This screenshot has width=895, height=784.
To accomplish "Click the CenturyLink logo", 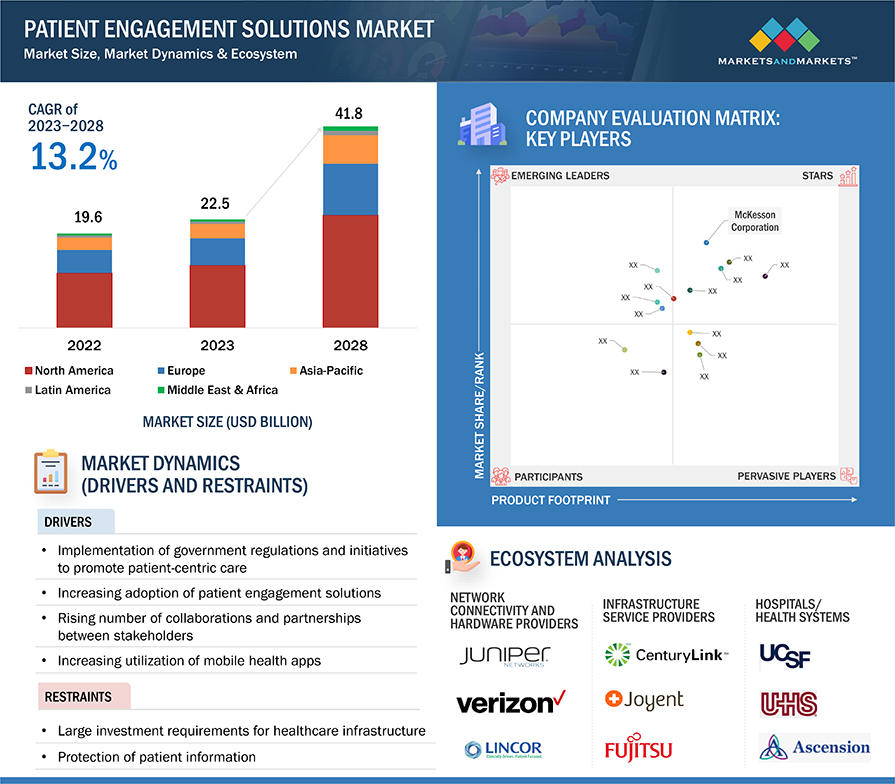I will pos(666,656).
